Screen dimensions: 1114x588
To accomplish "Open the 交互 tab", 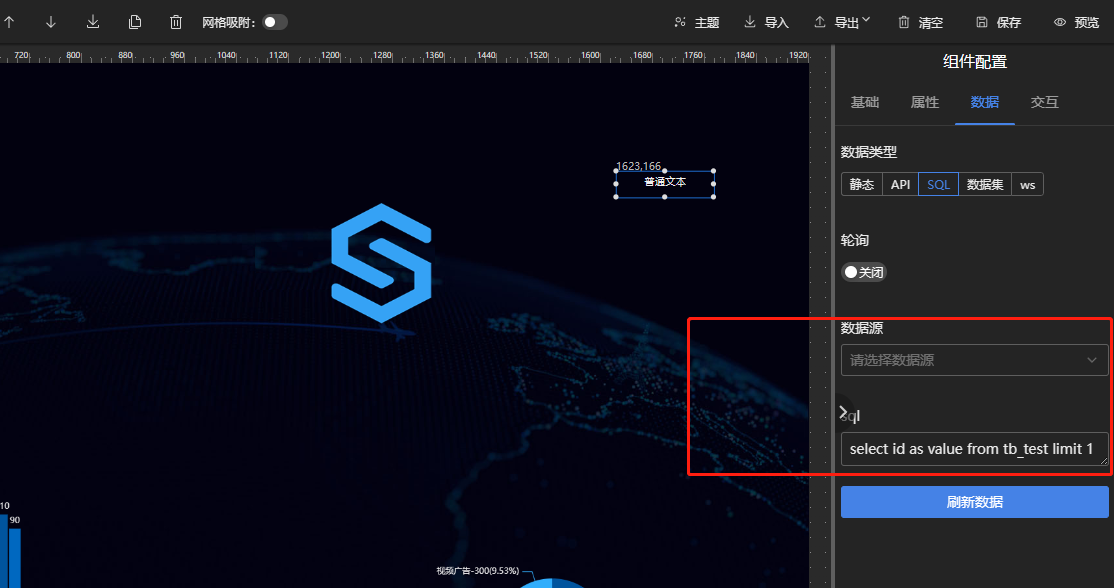I will click(1044, 102).
